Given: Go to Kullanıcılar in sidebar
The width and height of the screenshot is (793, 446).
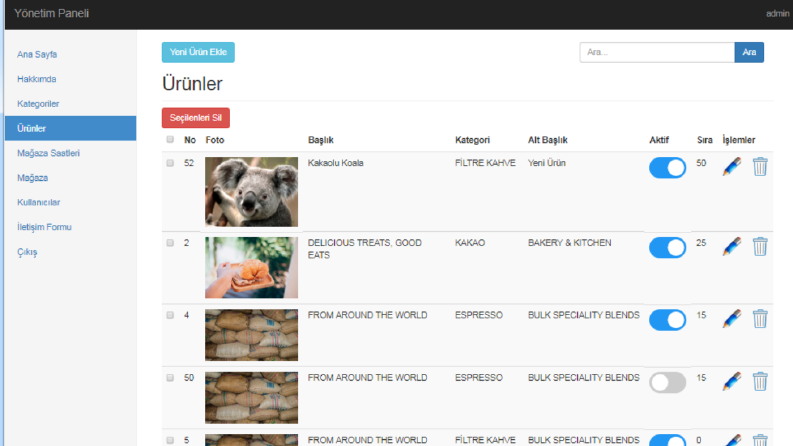Looking at the screenshot, I should tap(38, 202).
